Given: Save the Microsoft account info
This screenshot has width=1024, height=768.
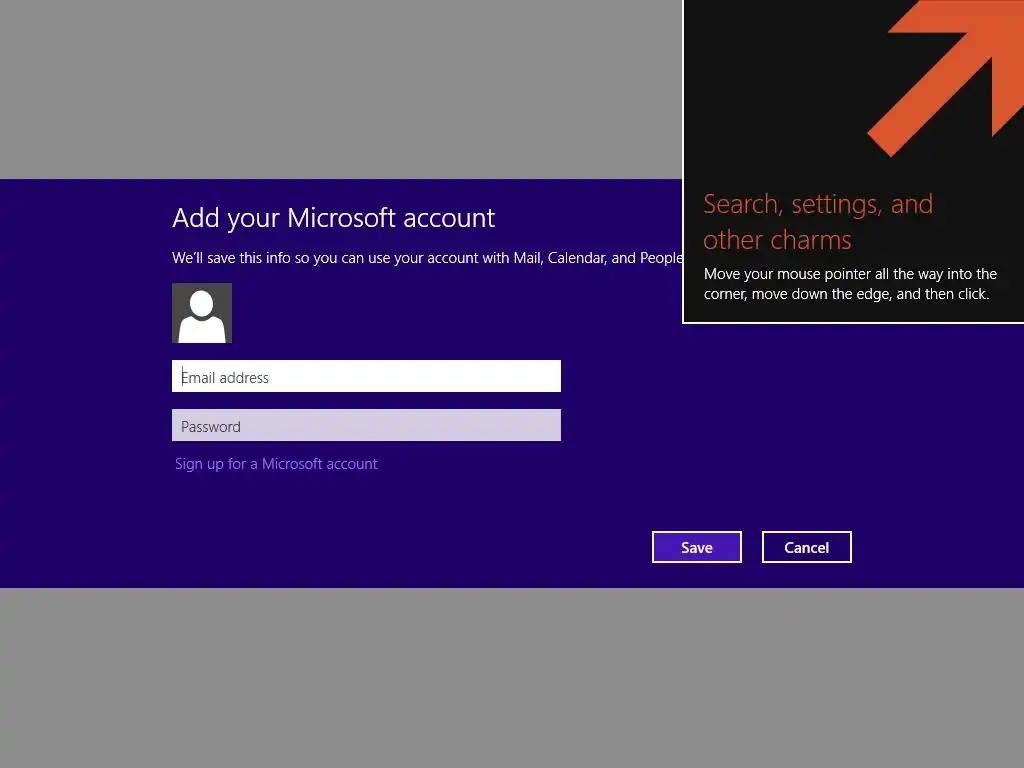Looking at the screenshot, I should (x=697, y=547).
